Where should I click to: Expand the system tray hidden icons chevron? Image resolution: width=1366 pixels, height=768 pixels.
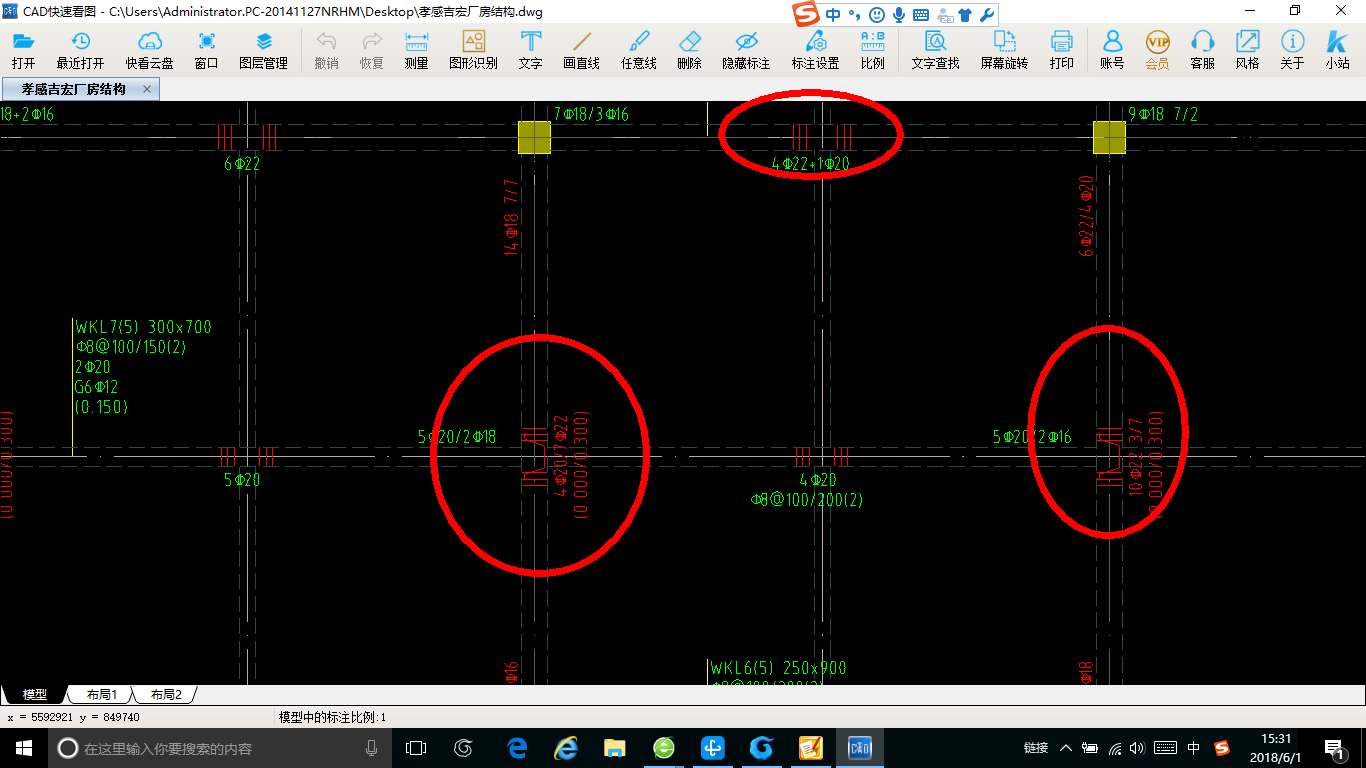[x=1066, y=748]
